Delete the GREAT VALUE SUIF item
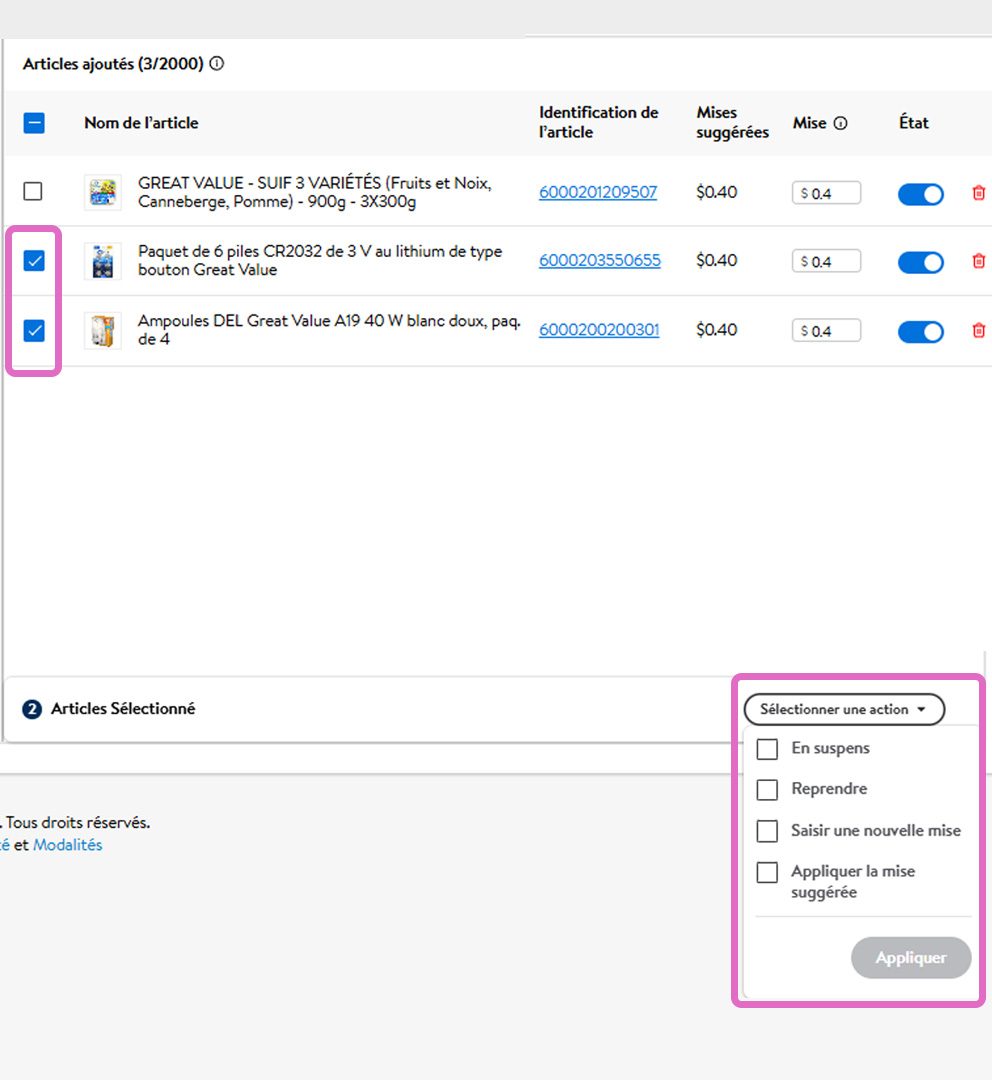The width and height of the screenshot is (992, 1080). tap(978, 193)
